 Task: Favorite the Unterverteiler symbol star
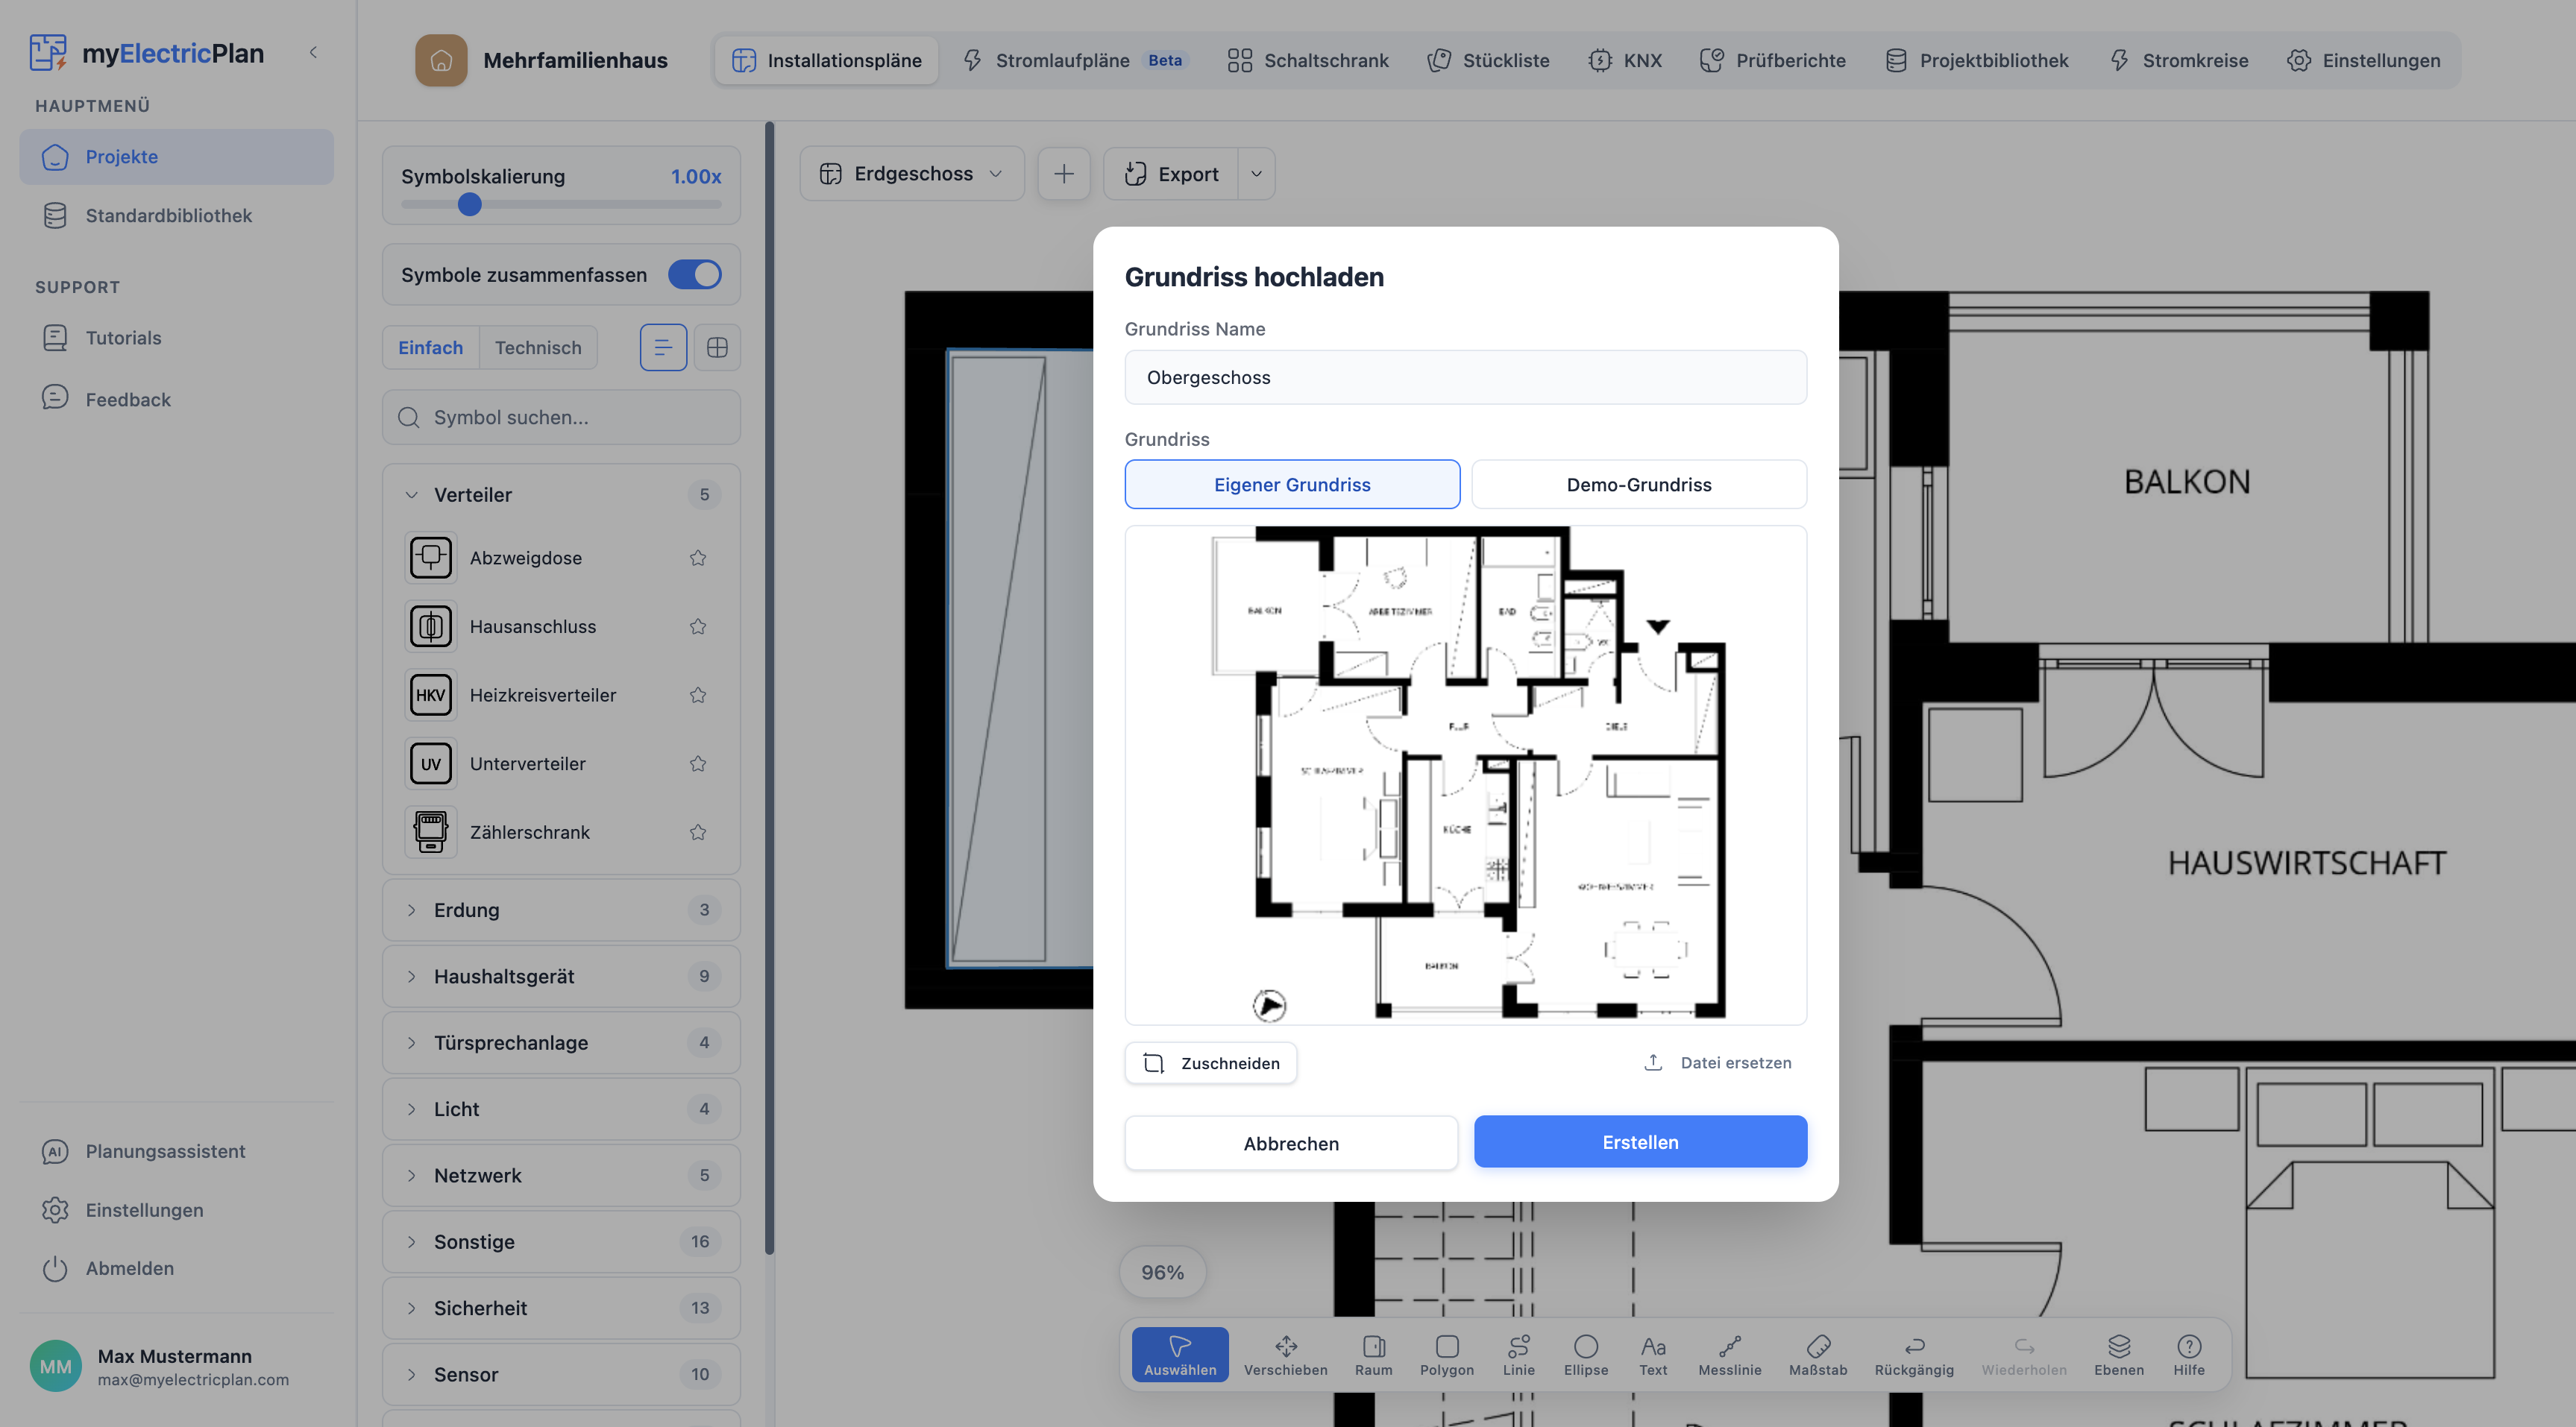[x=698, y=764]
